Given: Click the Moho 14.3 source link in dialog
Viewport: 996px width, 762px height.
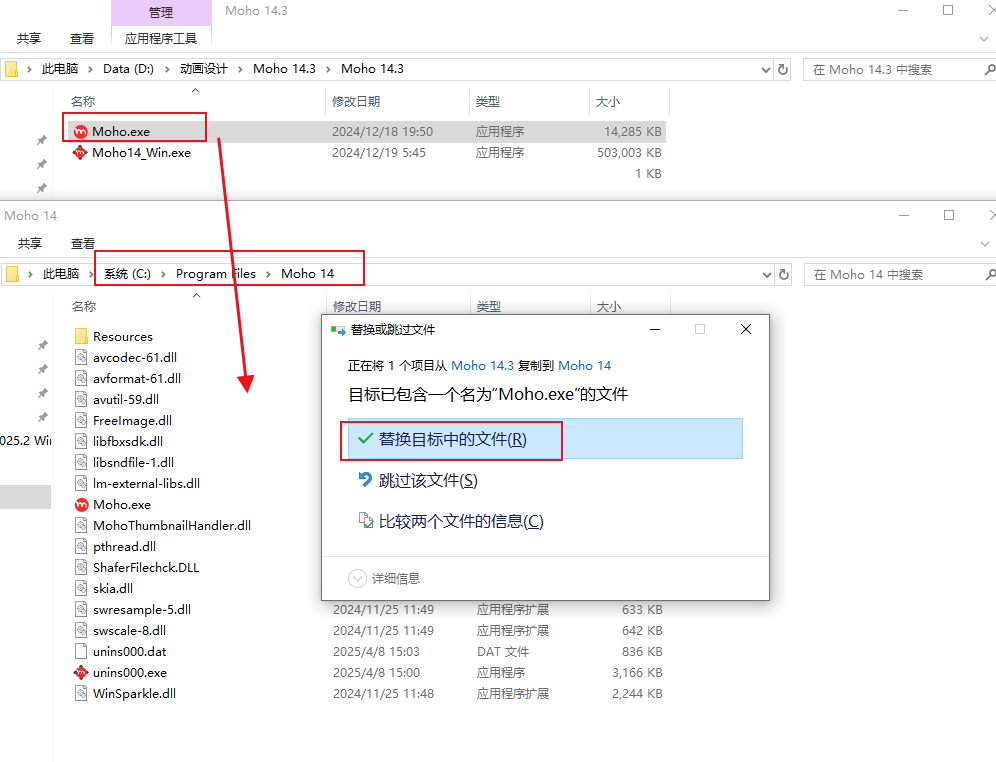Looking at the screenshot, I should tap(482, 366).
